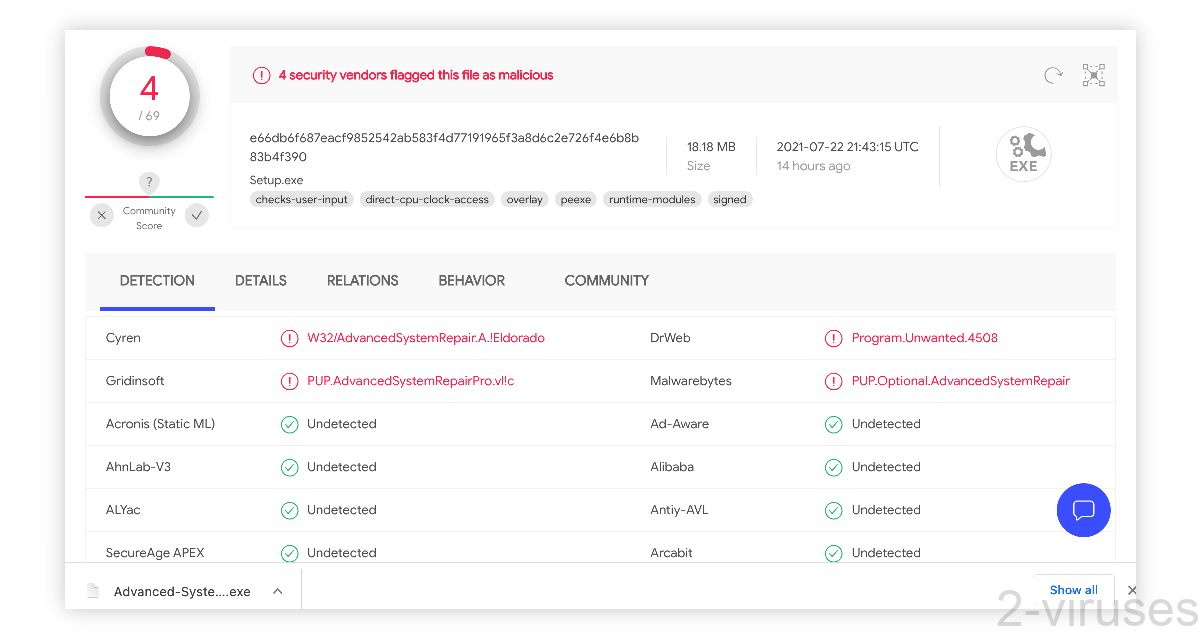Image resolution: width=1200 pixels, height=637 pixels.
Task: Click the reanalyze refresh icon
Action: pyautogui.click(x=1052, y=75)
